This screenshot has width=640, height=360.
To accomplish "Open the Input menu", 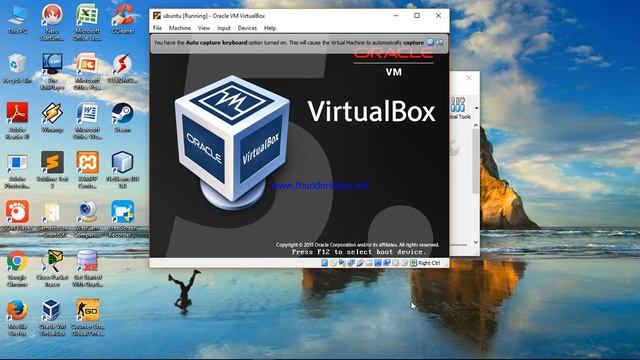I will pos(224,28).
